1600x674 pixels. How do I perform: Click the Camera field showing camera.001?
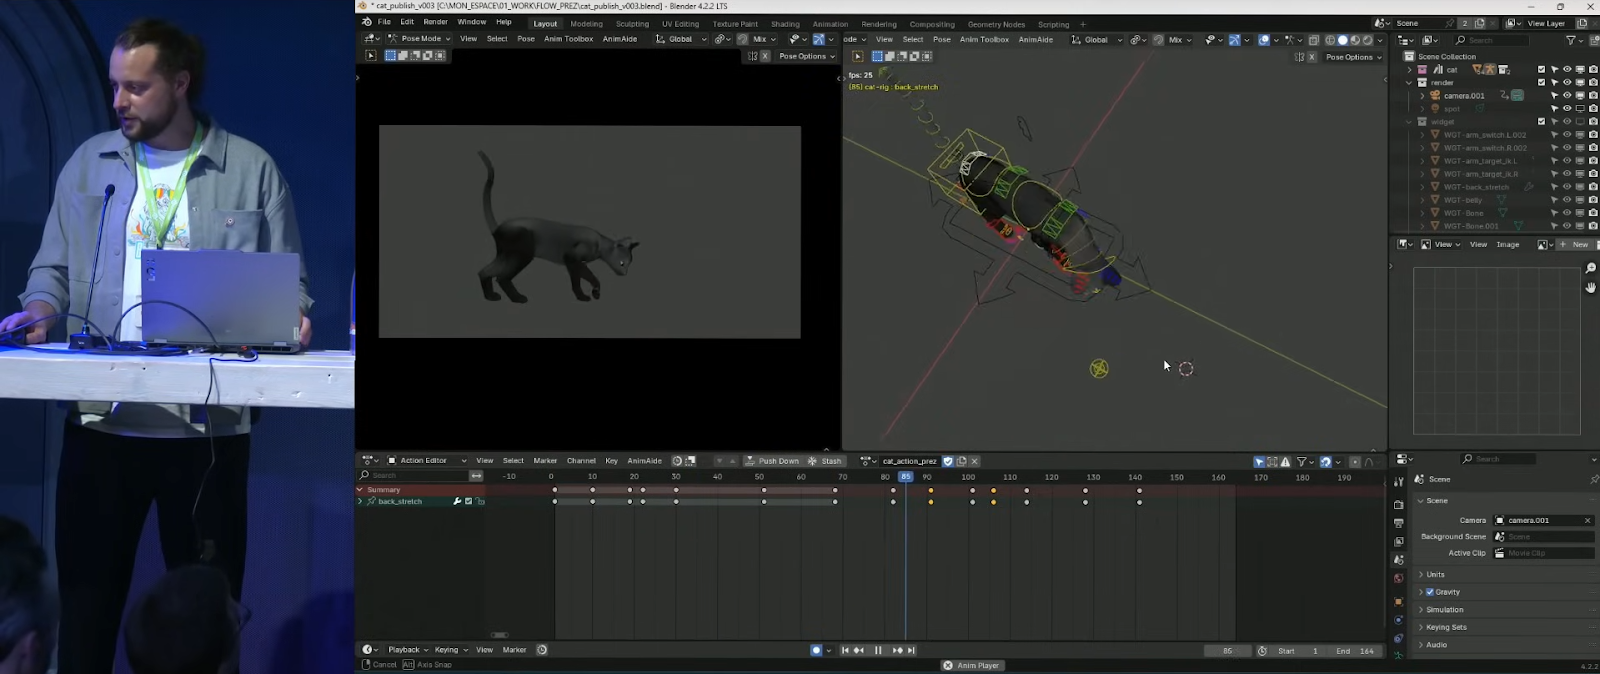tap(1544, 521)
